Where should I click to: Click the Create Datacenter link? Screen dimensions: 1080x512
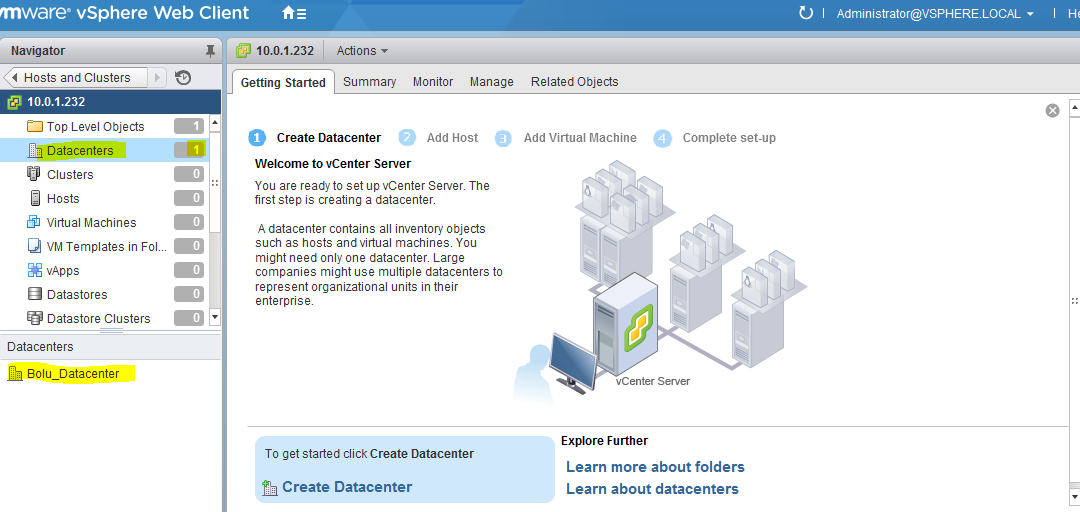point(347,487)
